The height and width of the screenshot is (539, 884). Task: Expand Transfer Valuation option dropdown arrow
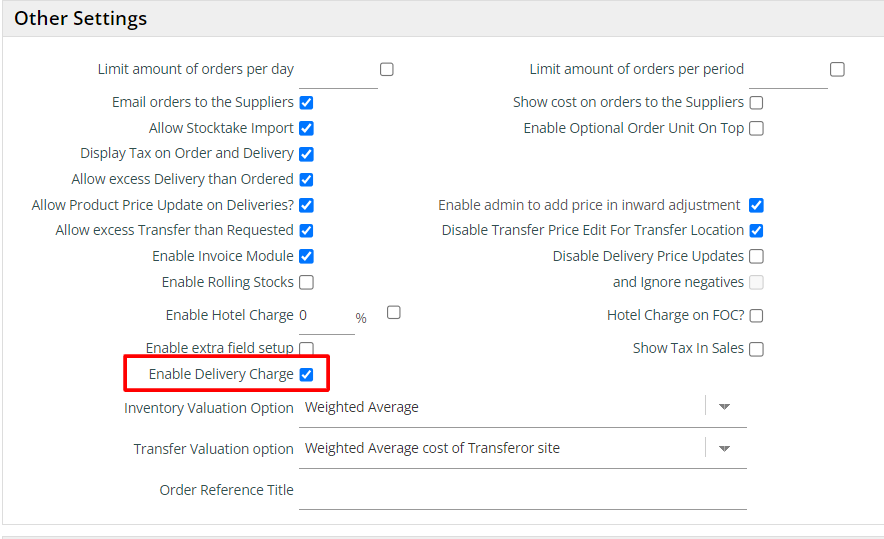pyautogui.click(x=725, y=448)
